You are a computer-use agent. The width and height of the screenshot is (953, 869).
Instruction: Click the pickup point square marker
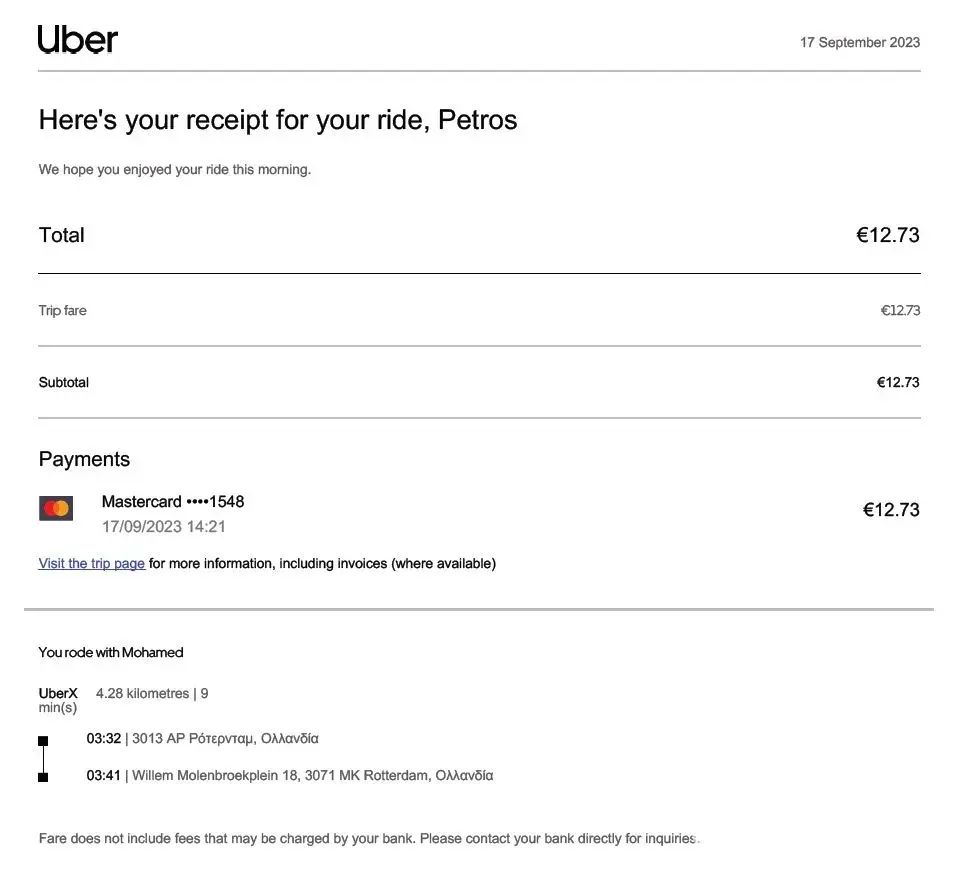pos(43,741)
